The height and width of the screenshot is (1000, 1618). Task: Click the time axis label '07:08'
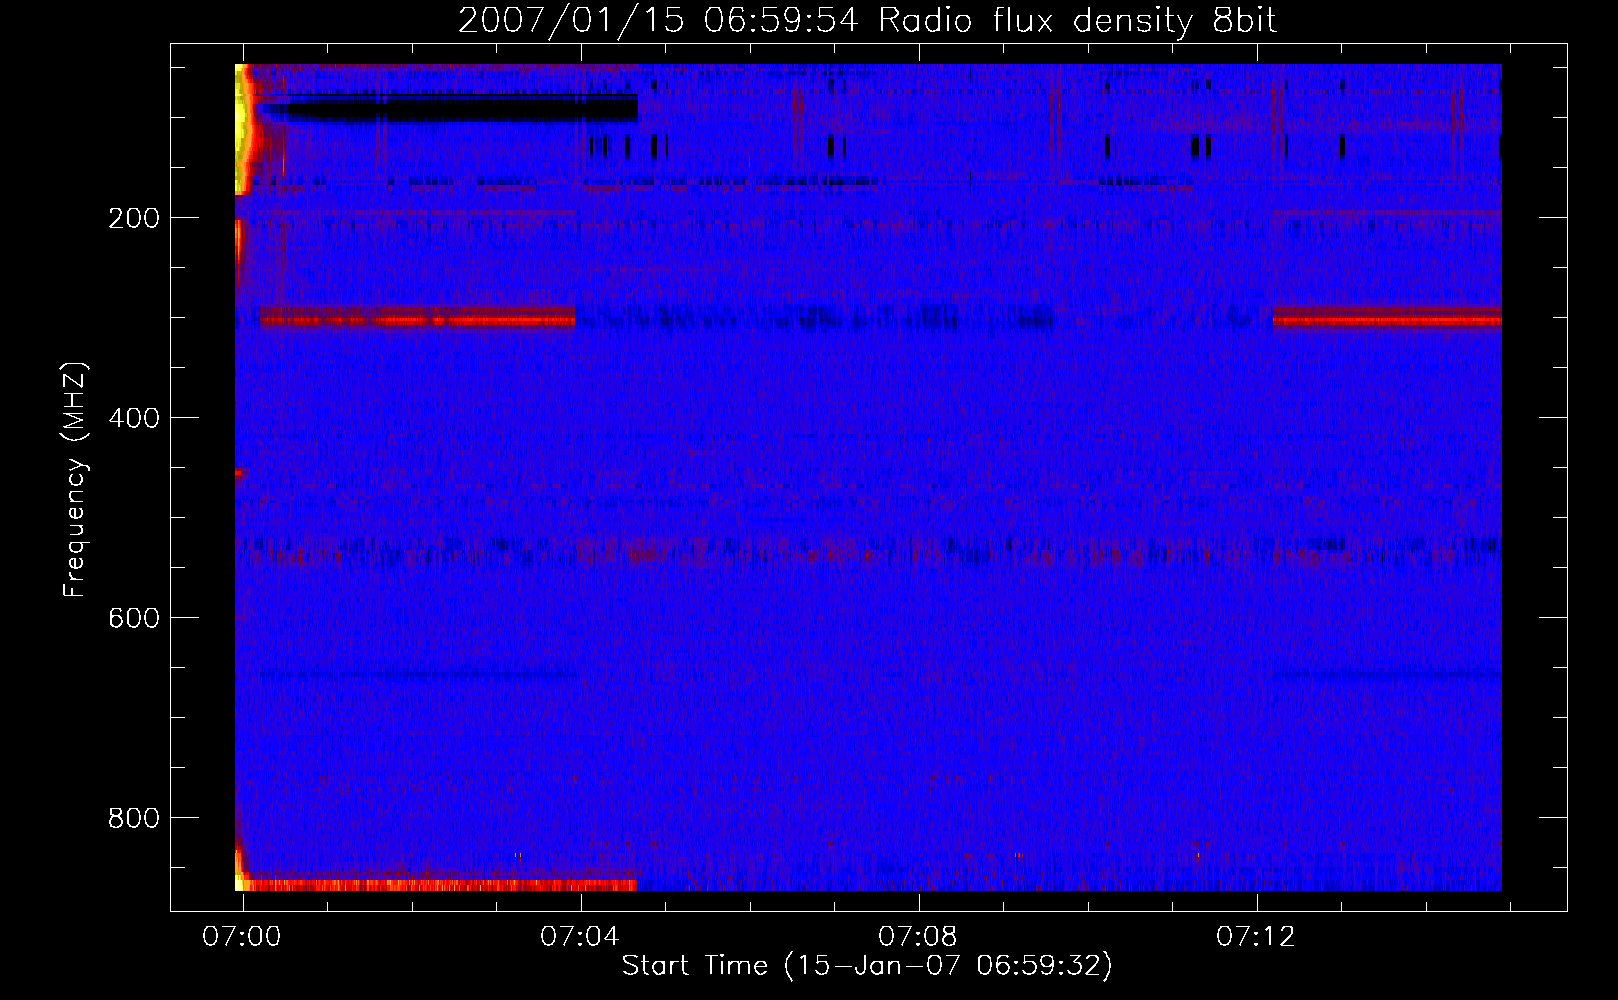[x=918, y=937]
